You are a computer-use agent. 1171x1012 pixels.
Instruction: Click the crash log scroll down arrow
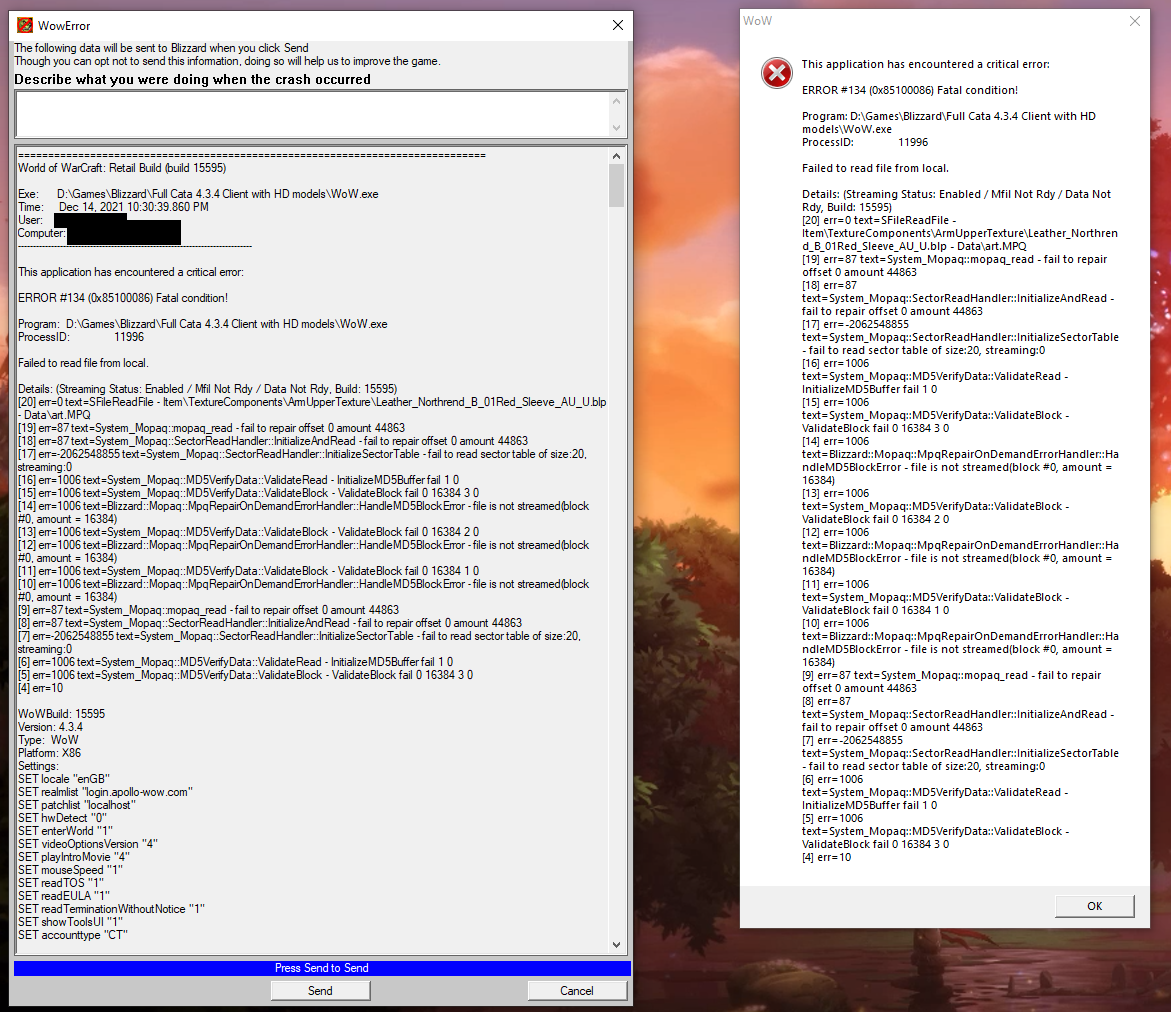(616, 945)
